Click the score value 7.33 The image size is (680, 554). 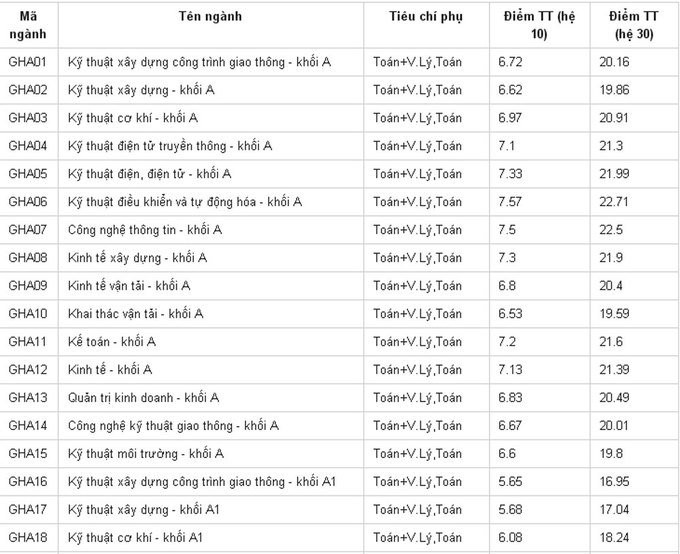click(x=510, y=174)
